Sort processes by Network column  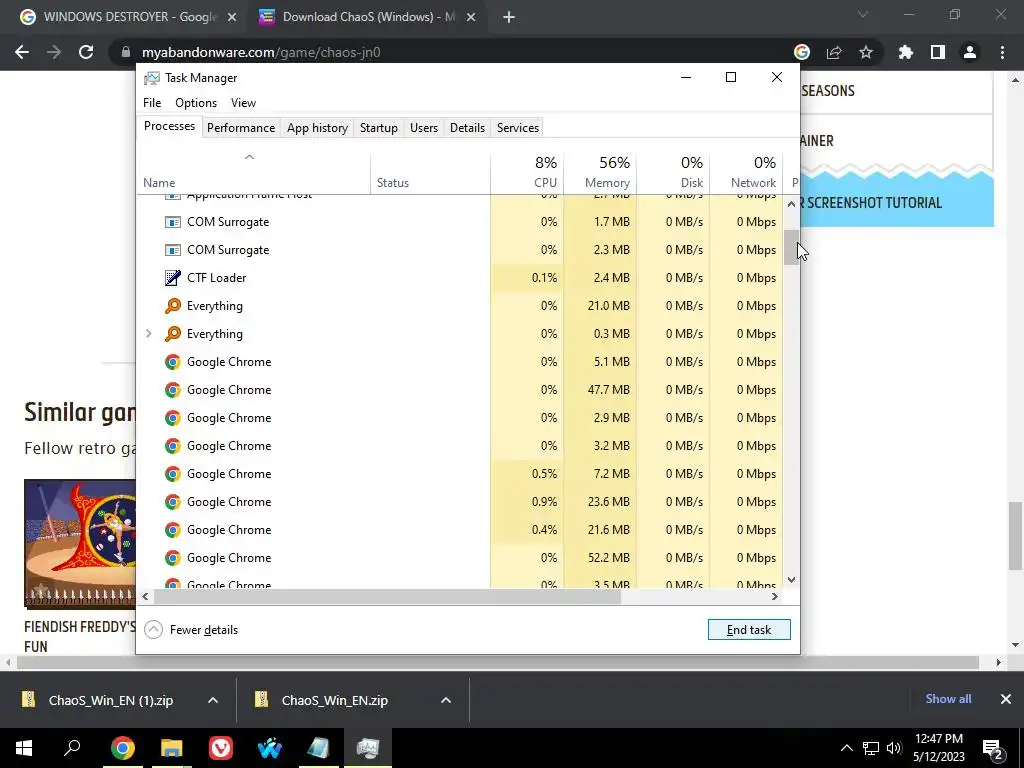point(746,172)
